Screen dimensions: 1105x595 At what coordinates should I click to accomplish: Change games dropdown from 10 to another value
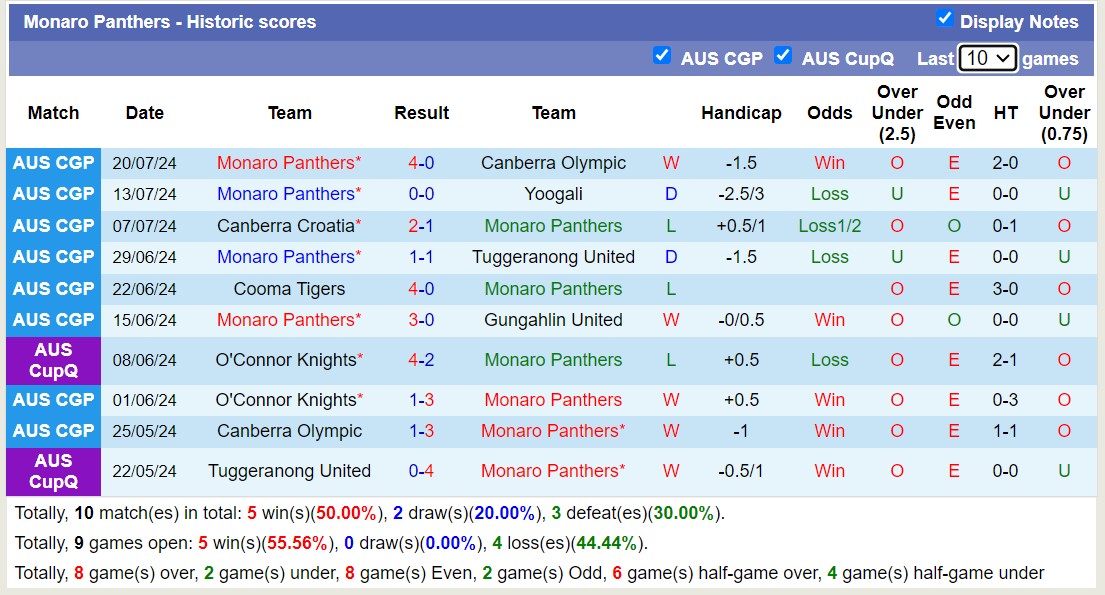(x=988, y=58)
